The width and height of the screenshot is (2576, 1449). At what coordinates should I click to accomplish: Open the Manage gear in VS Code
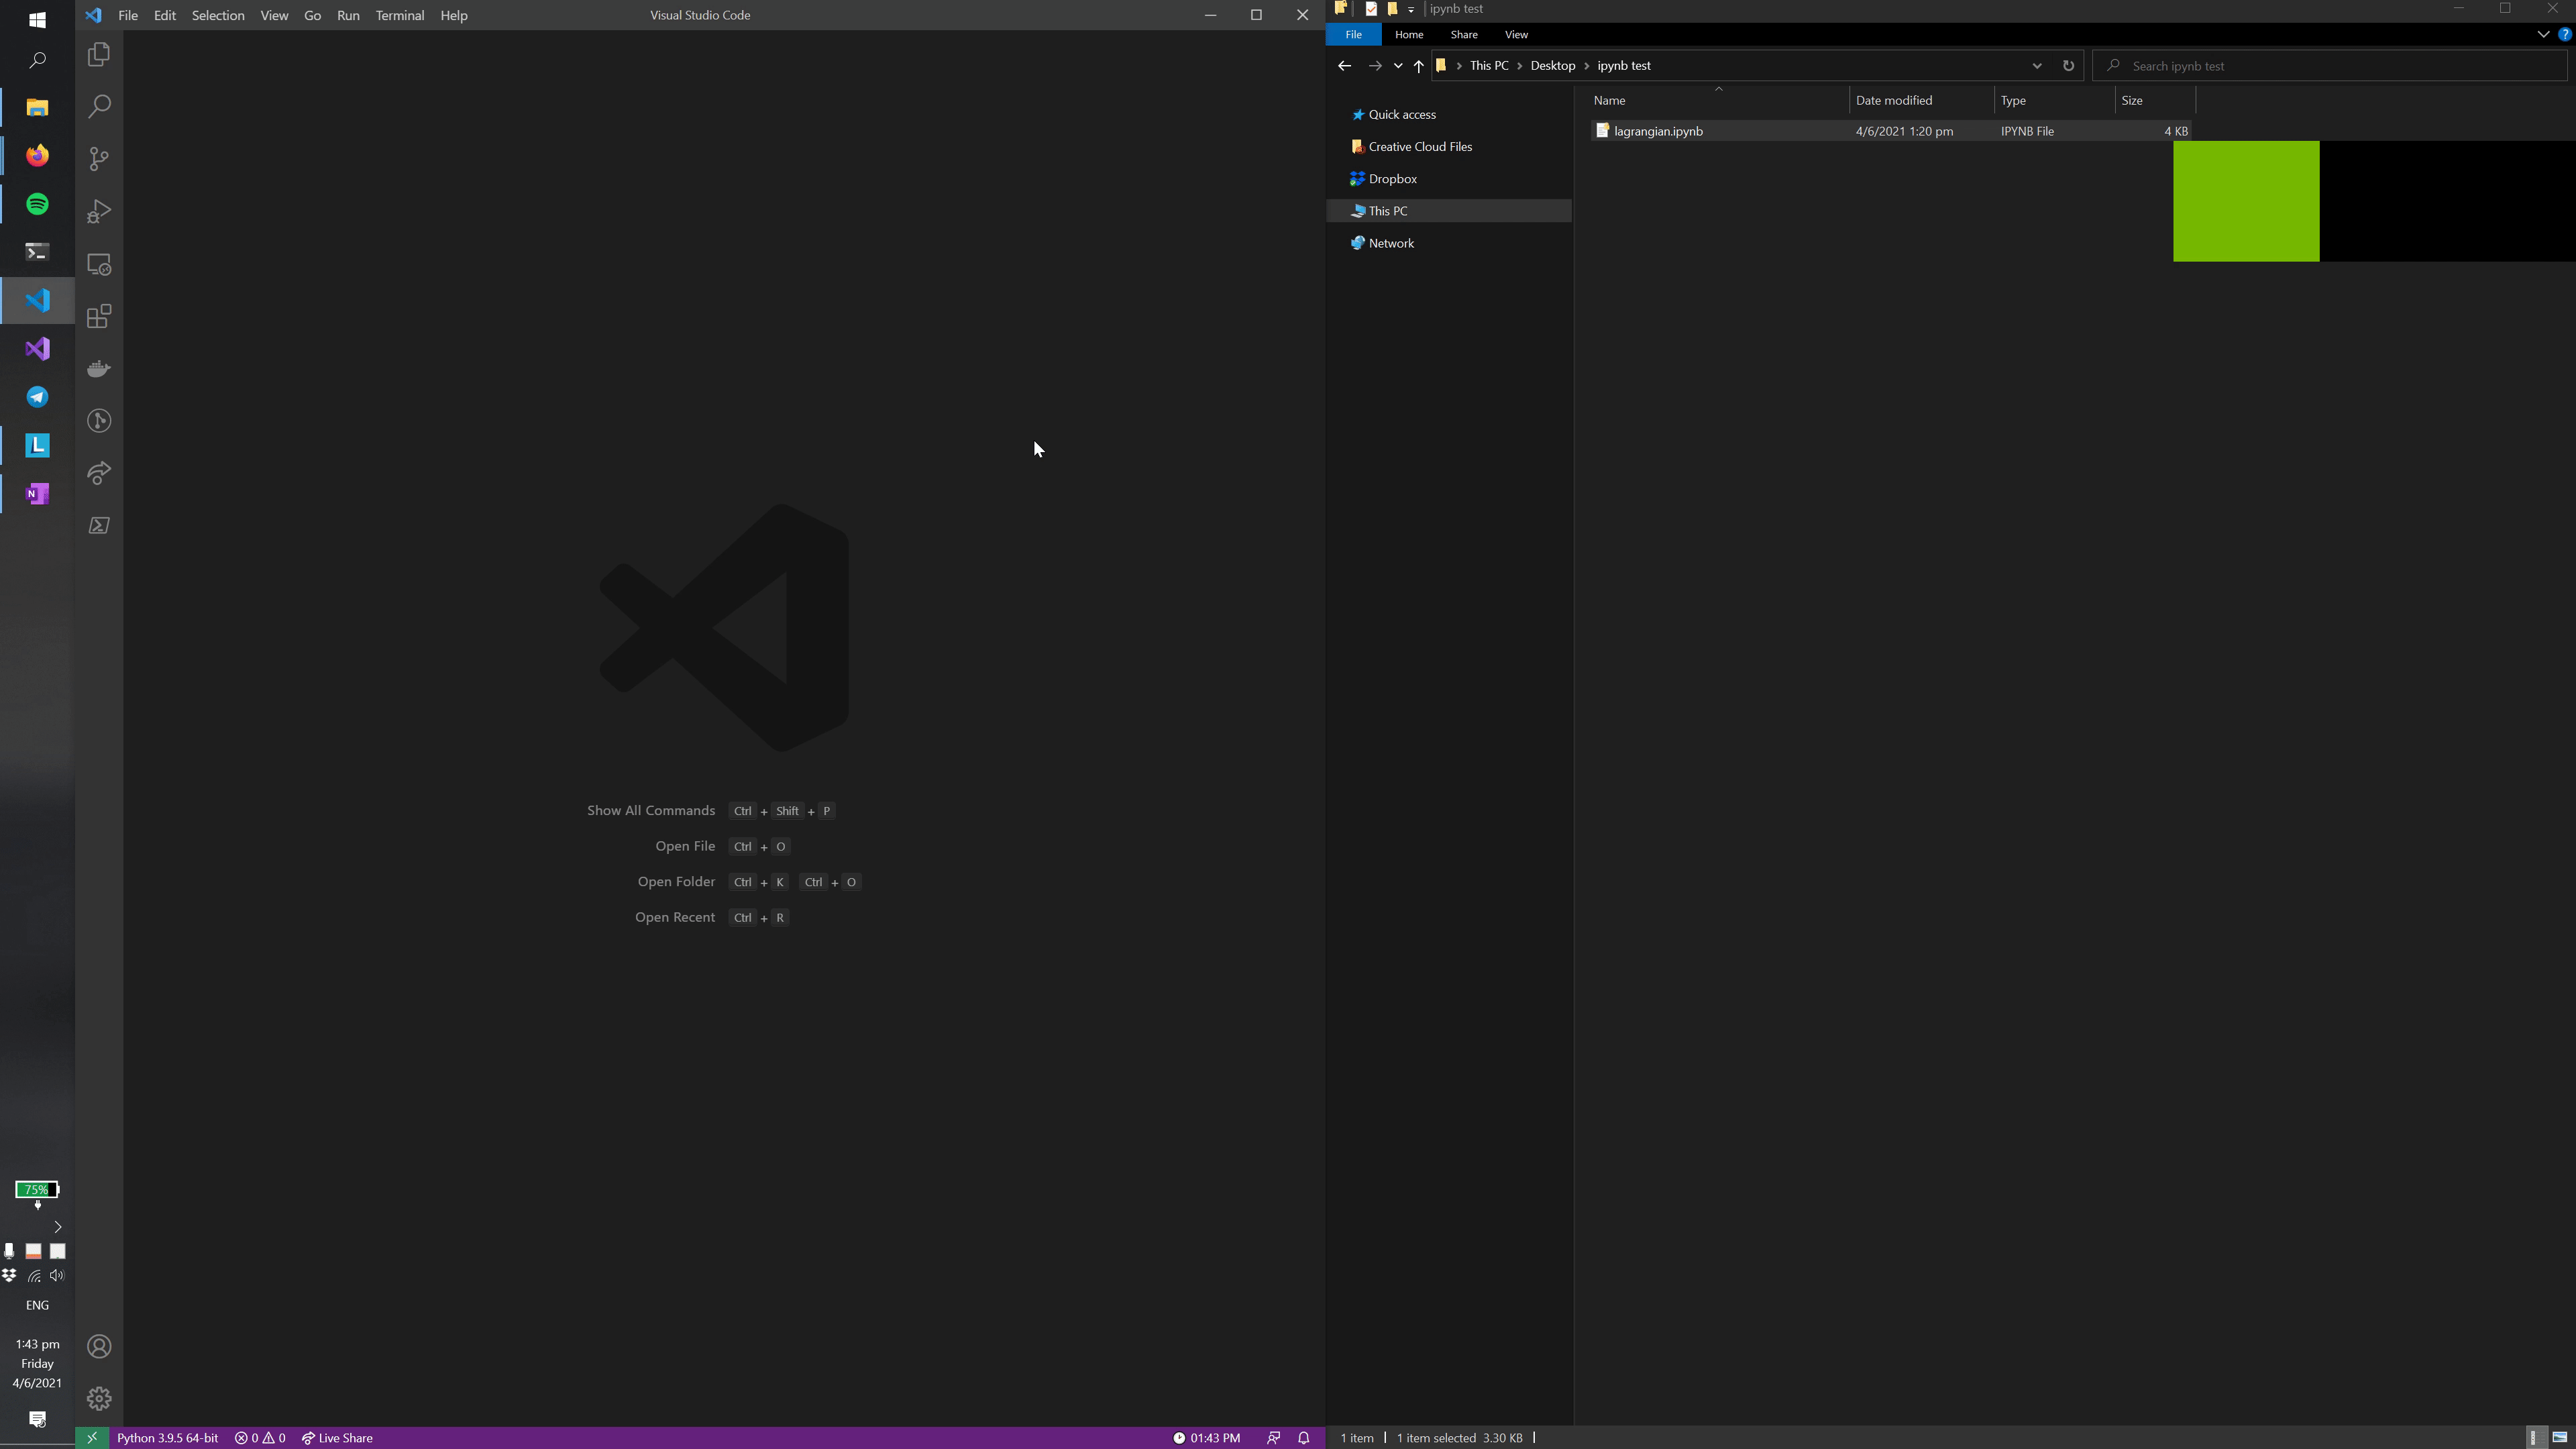point(99,1398)
